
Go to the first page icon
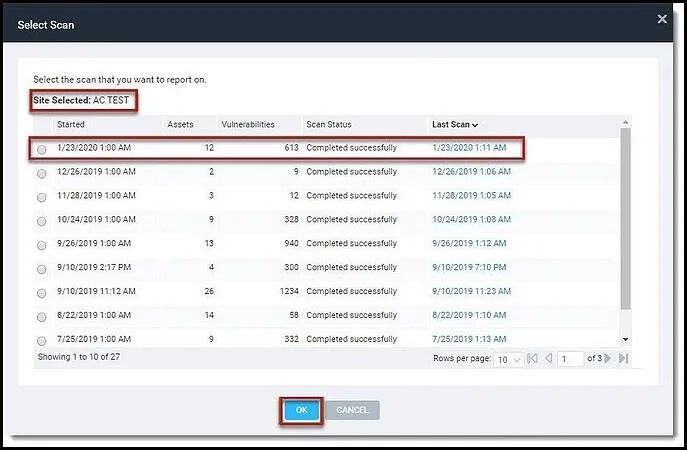pos(532,358)
